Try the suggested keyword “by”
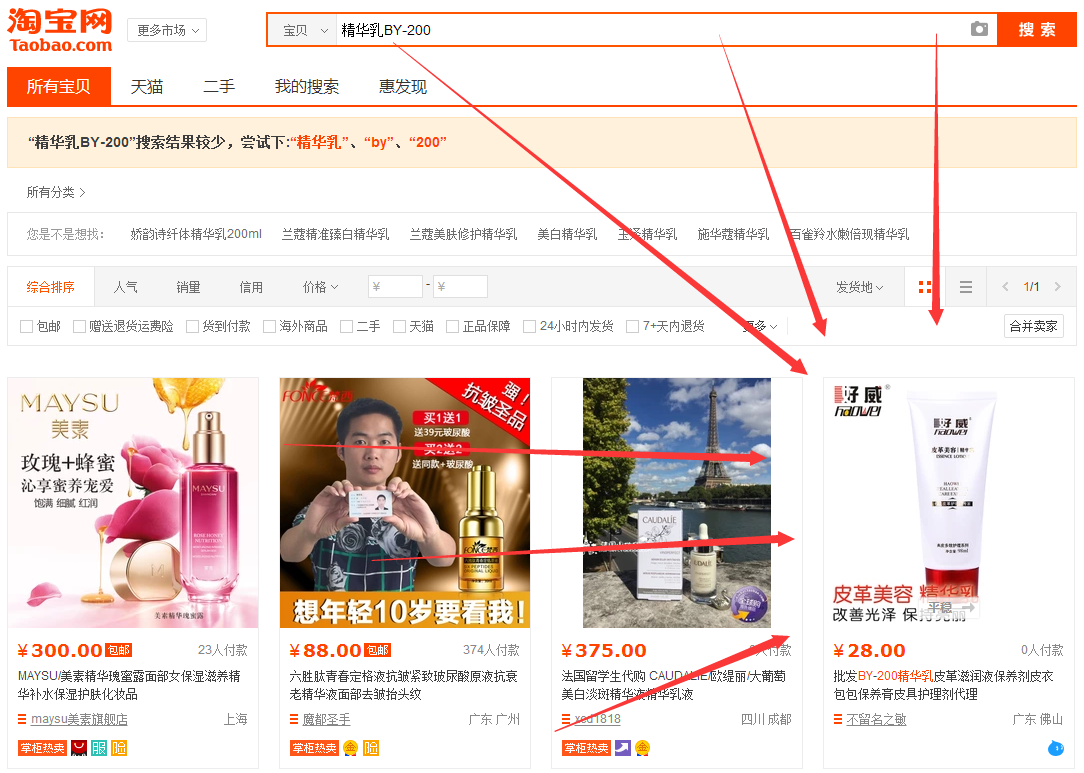Screen dimensions: 1084x773 379,142
